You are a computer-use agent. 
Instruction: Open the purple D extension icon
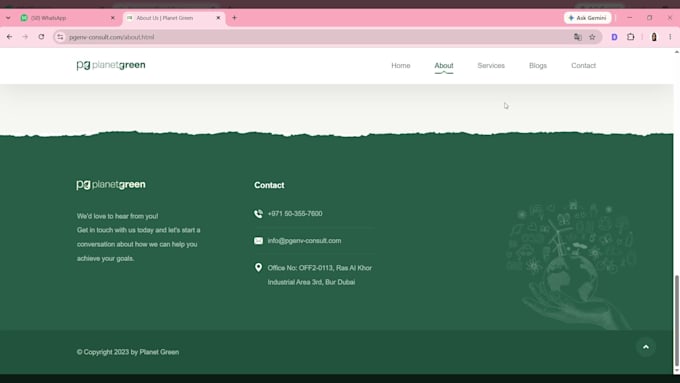(614, 37)
